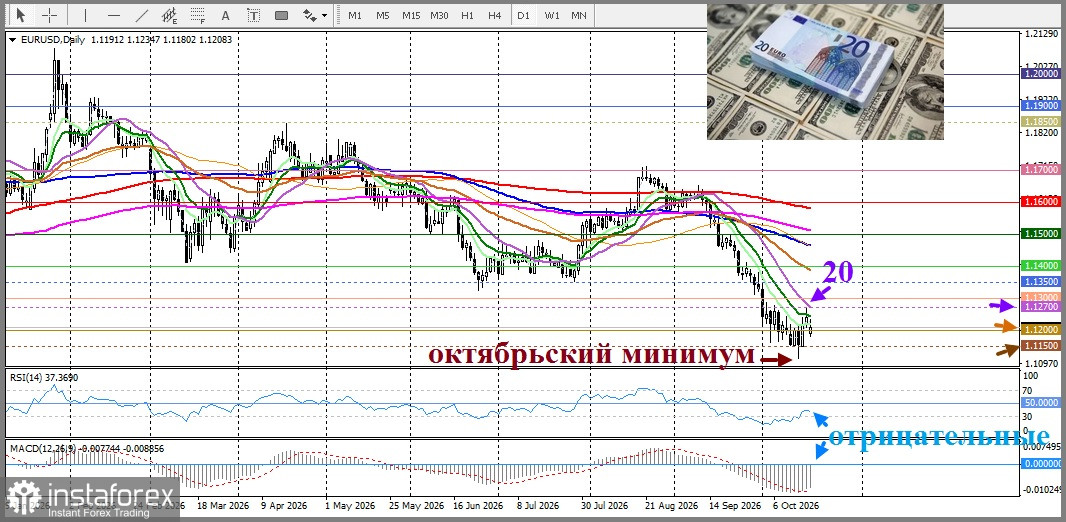Image resolution: width=1066 pixels, height=522 pixels.
Task: Switch chart to M1 timeframe
Action: (x=355, y=15)
